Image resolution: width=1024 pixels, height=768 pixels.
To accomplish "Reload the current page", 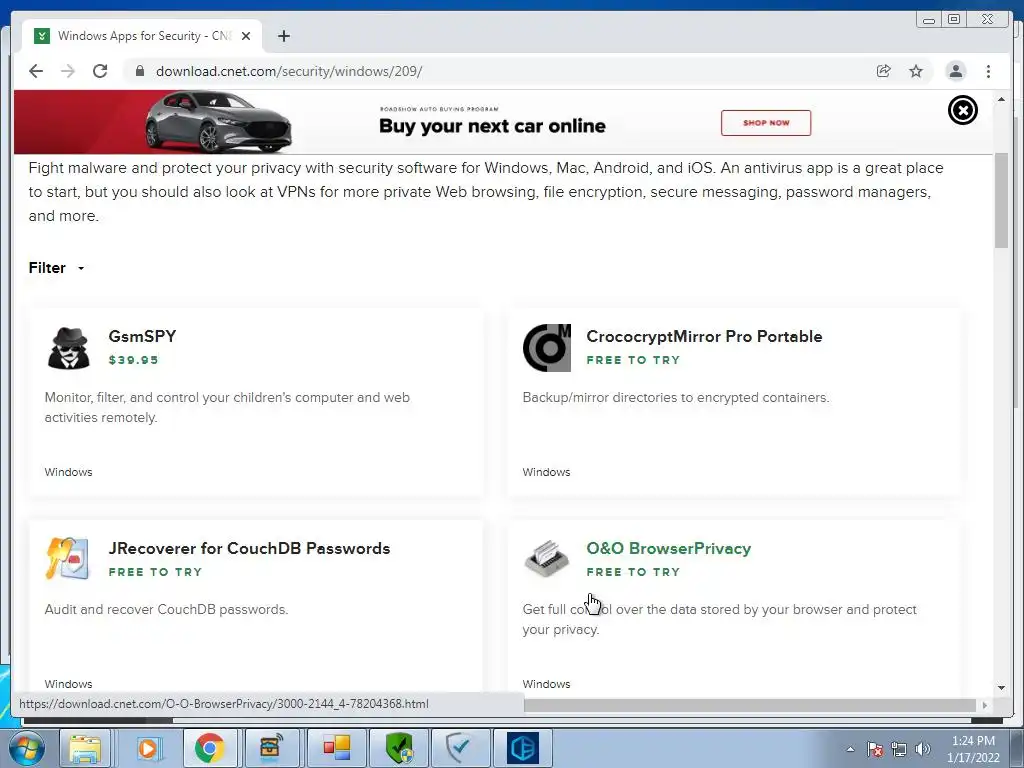I will click(100, 71).
